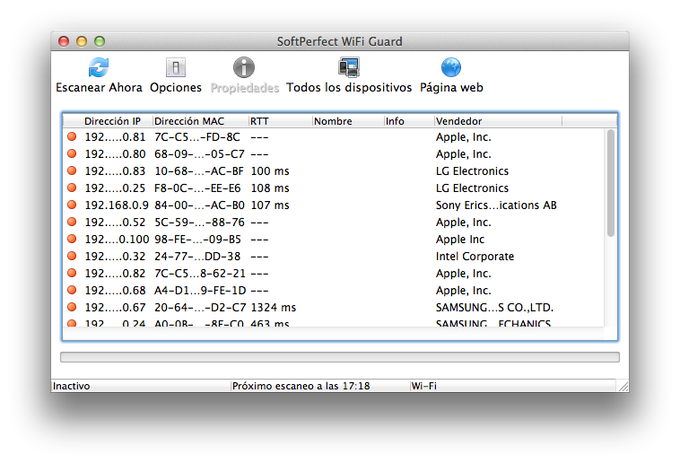Click the window resize grip corner

pos(623,386)
